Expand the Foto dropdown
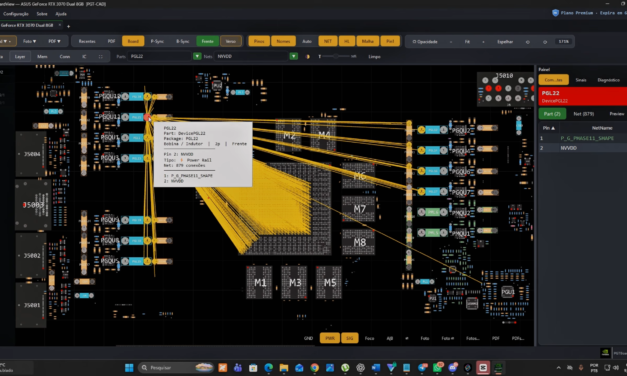627x376 pixels. 29,41
